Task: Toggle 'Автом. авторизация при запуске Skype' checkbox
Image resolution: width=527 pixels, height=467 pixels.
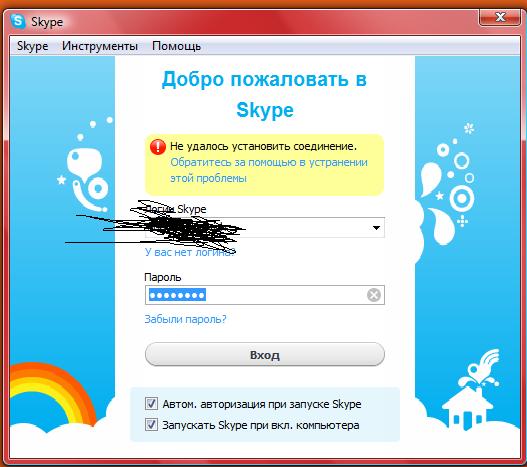Action: click(151, 403)
